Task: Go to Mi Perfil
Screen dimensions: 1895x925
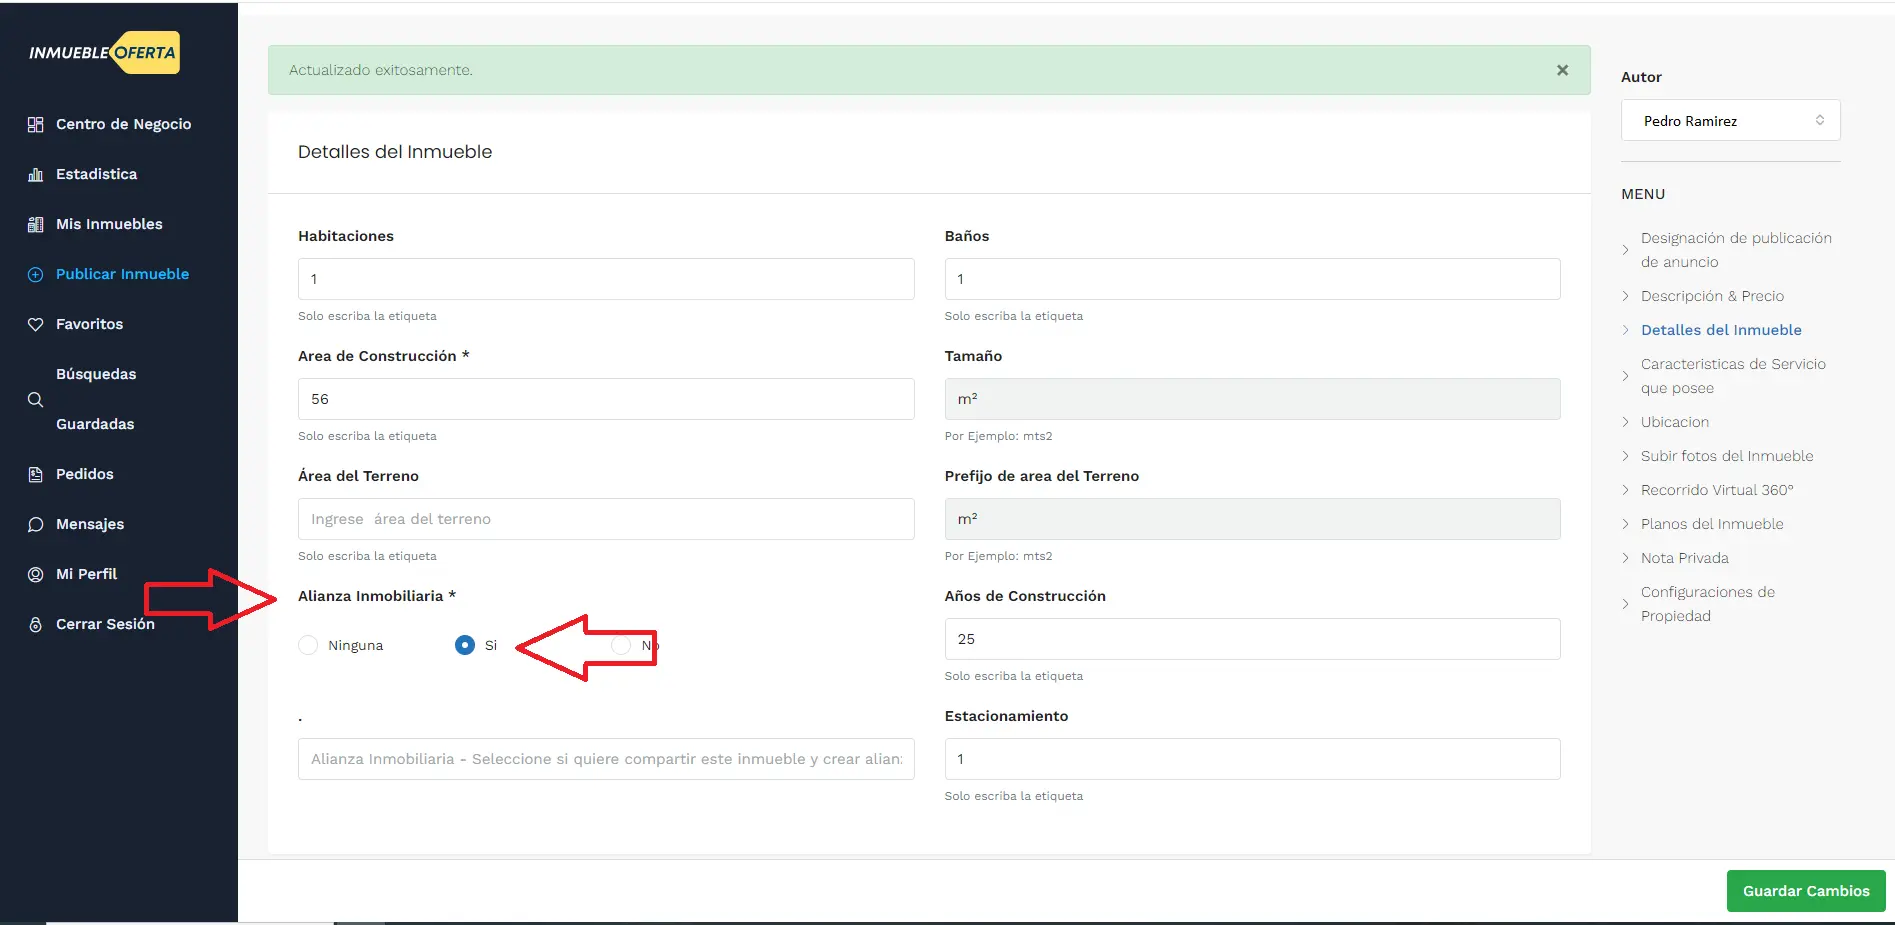Action: [86, 574]
